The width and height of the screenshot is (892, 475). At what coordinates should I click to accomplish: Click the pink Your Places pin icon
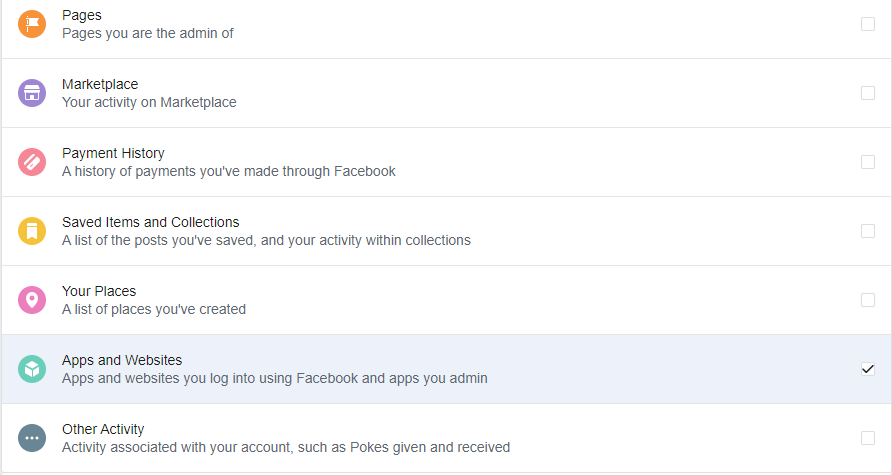coord(32,300)
